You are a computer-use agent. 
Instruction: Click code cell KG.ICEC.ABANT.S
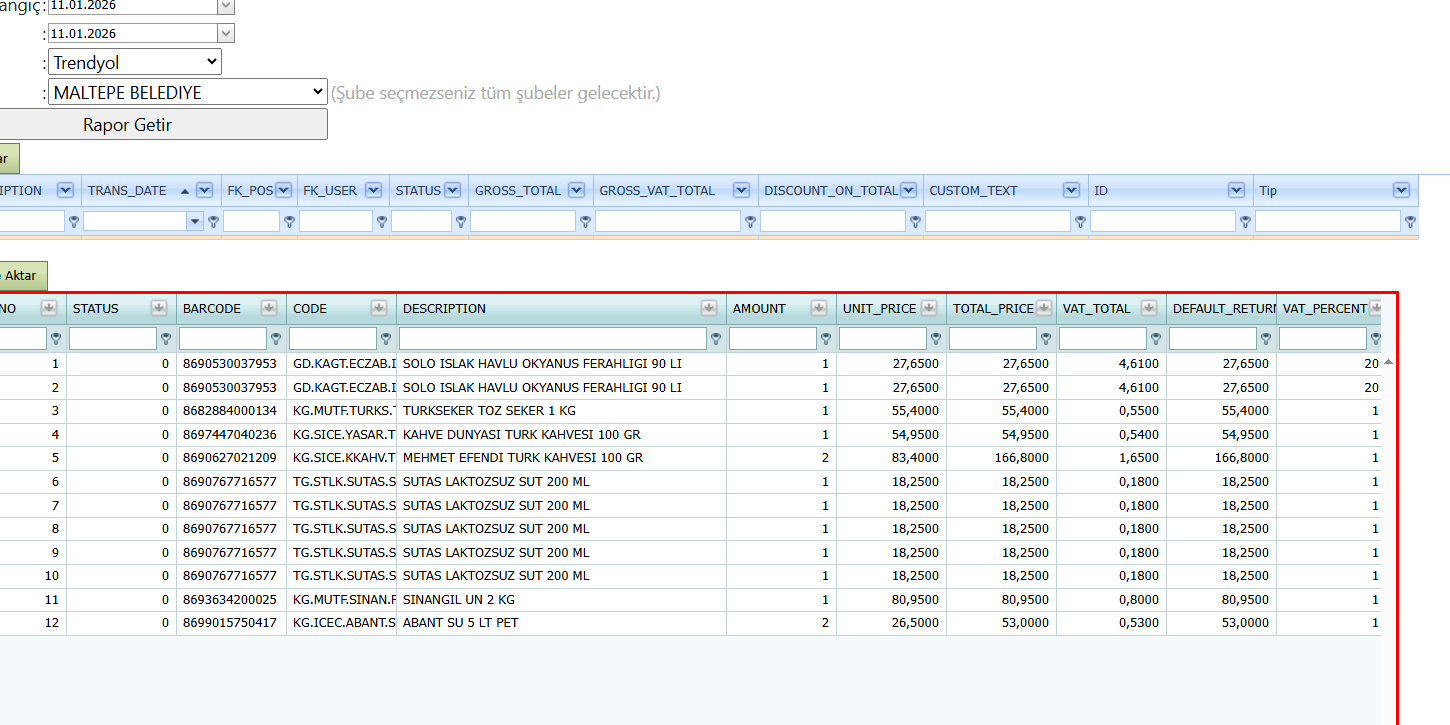(x=341, y=623)
